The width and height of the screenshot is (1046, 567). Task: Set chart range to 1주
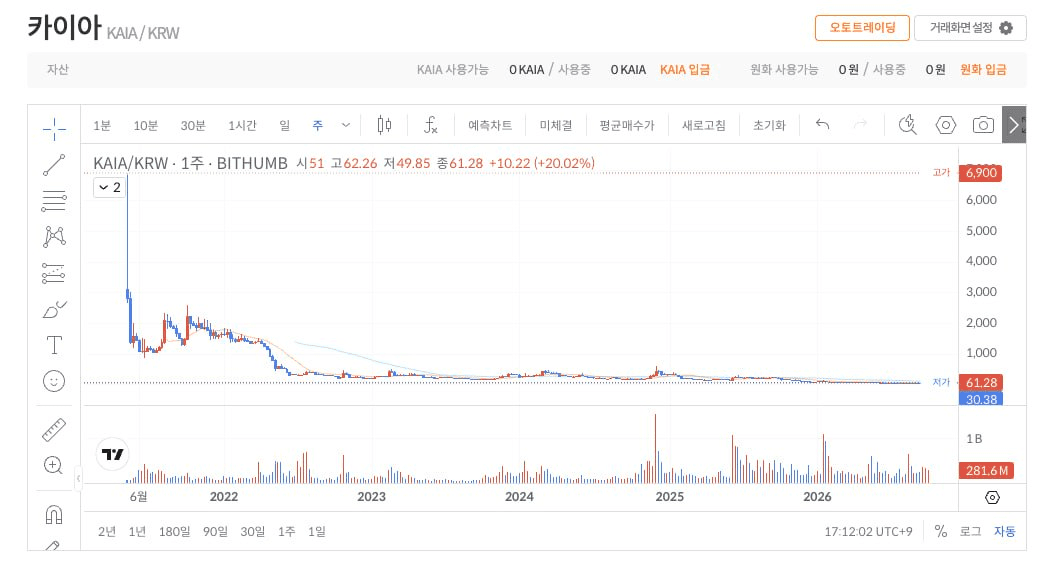tap(286, 532)
